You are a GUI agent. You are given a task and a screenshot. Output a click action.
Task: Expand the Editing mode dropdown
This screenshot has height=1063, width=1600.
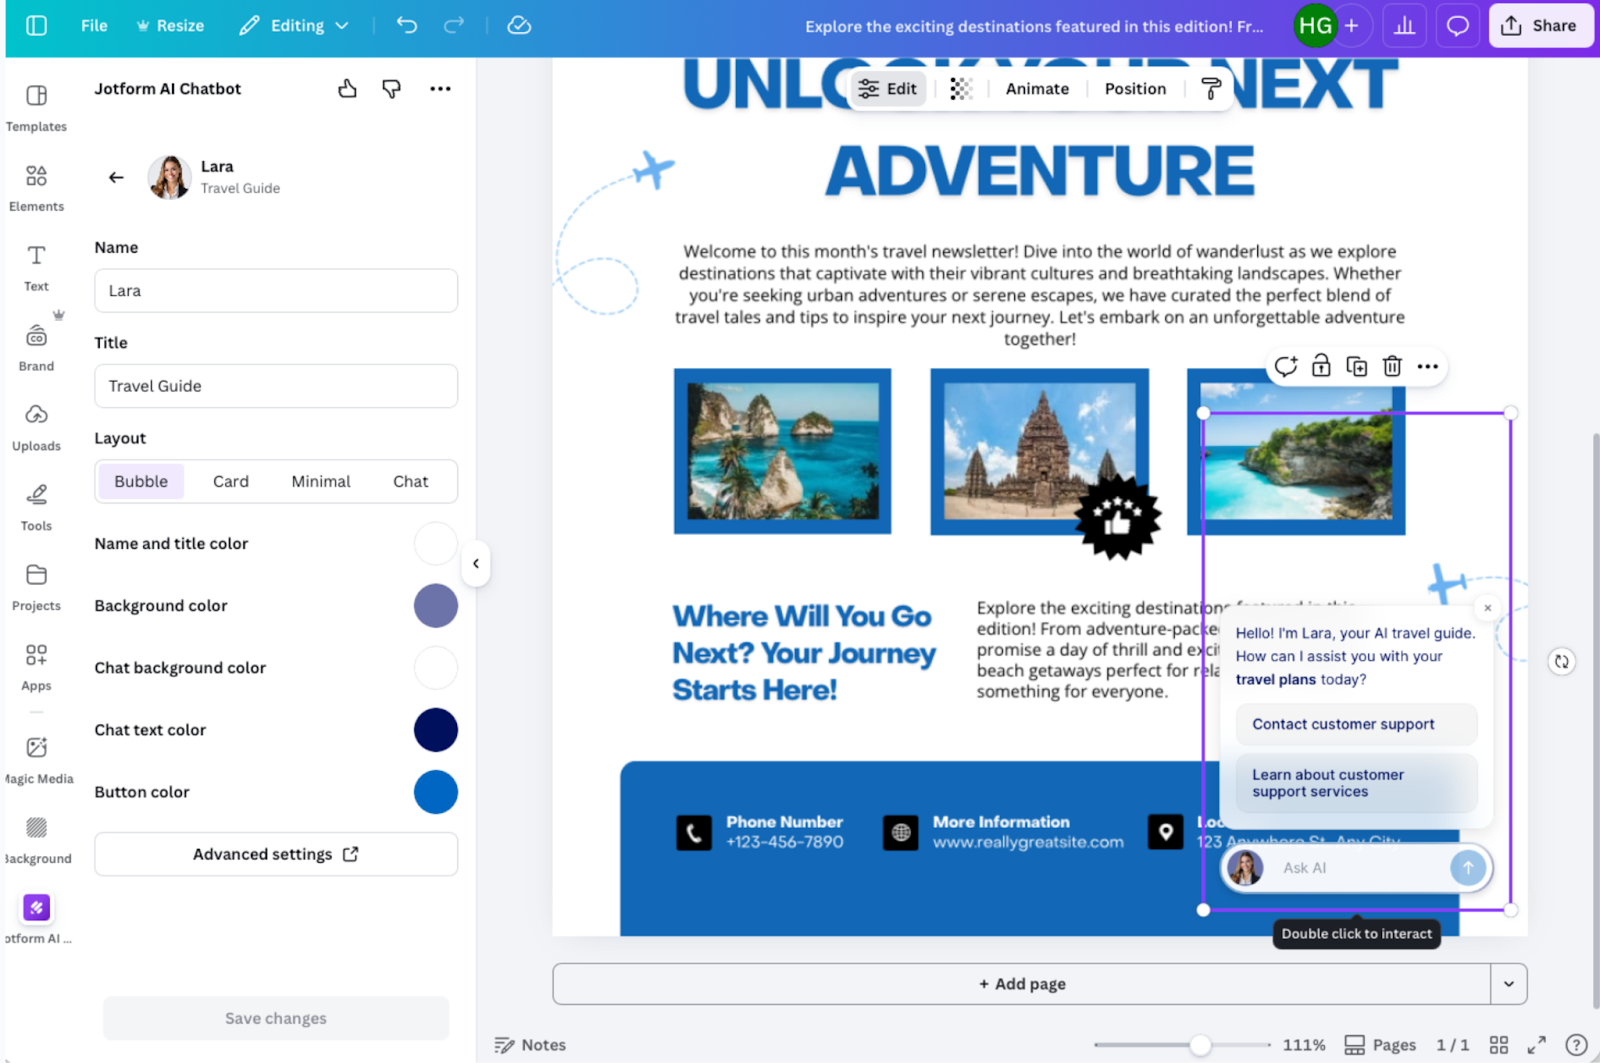click(342, 25)
